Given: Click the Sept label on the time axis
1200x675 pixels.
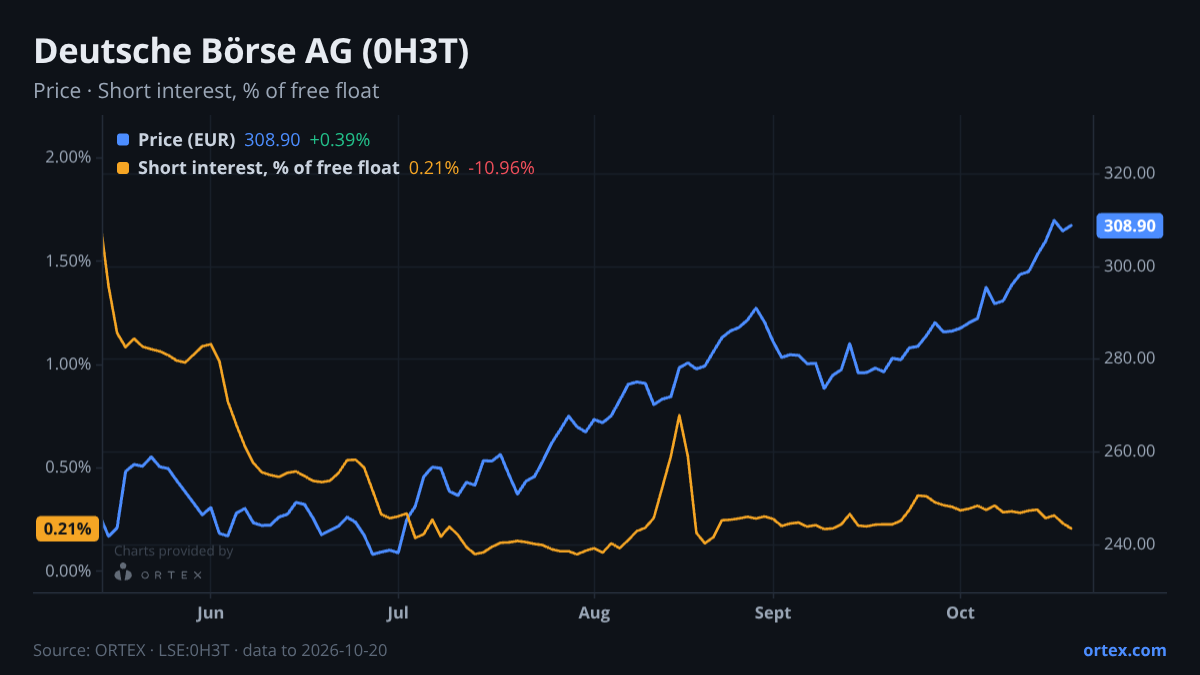Looking at the screenshot, I should 773,612.
